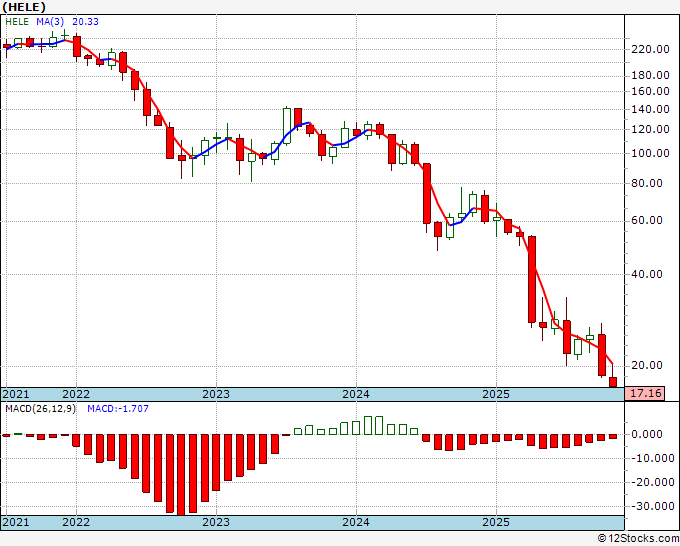Click the 0.000 MACD axis label

coord(647,434)
